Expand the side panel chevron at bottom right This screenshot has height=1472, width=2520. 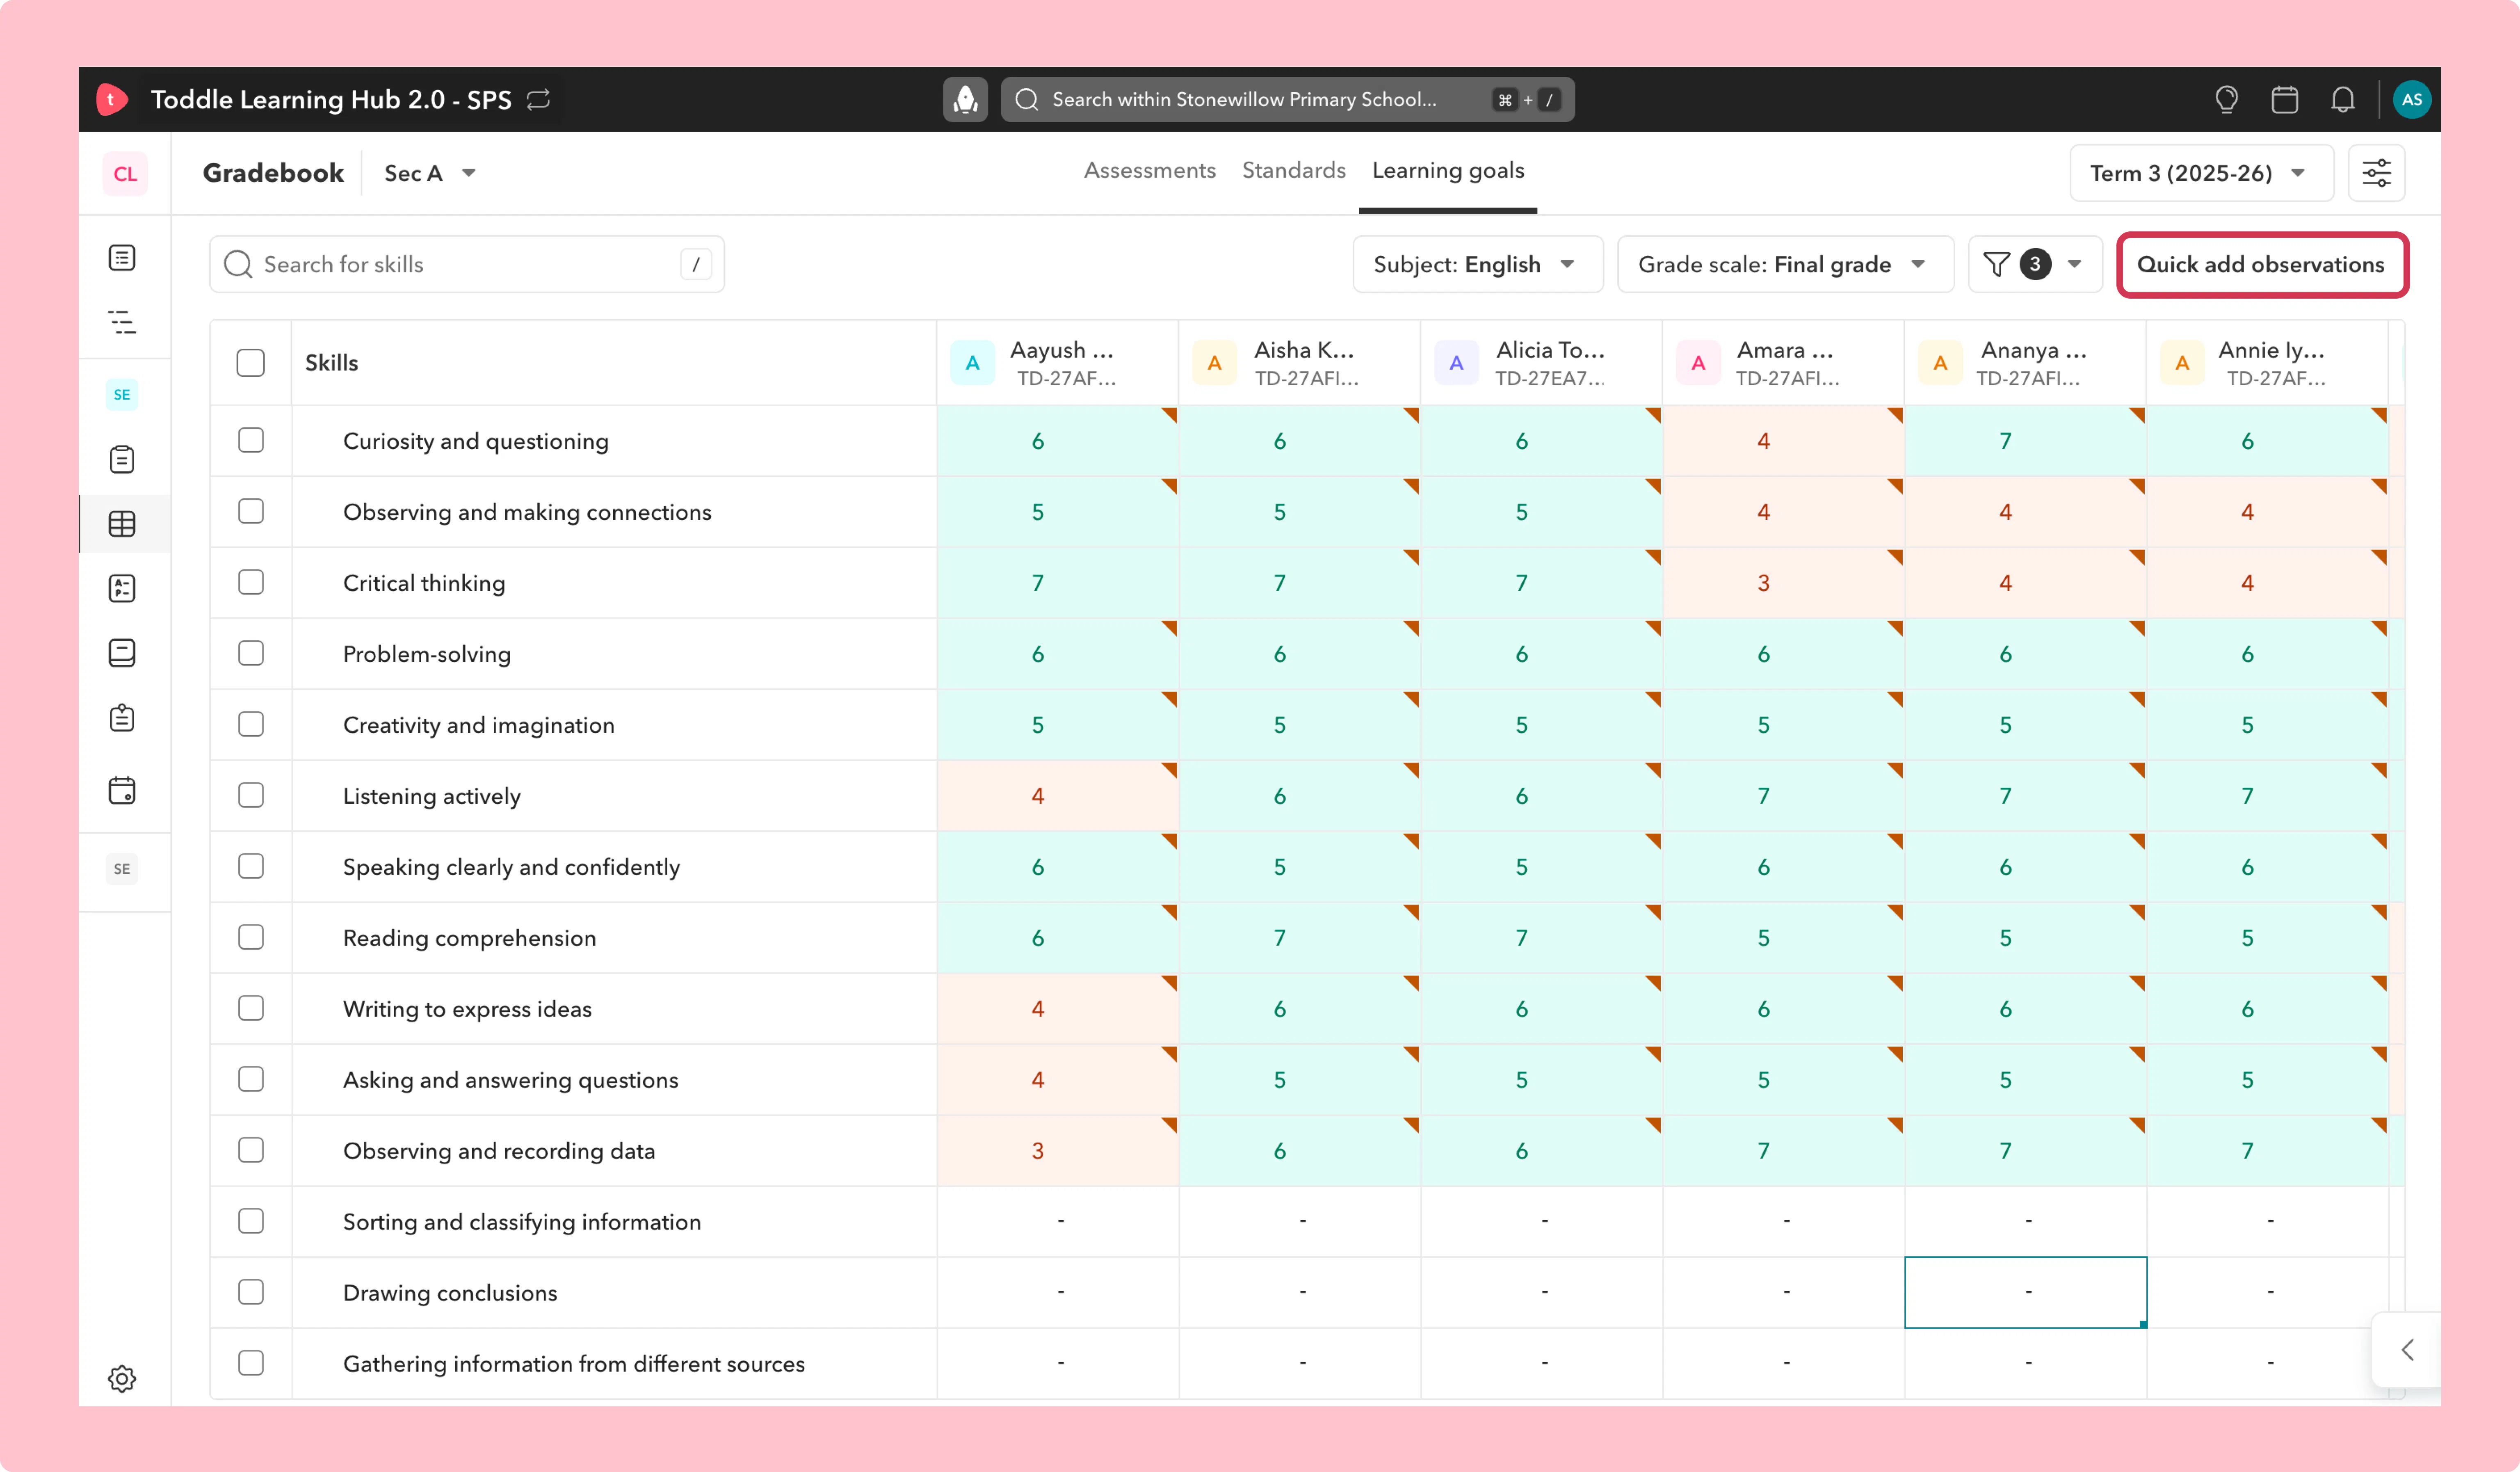(x=2407, y=1350)
